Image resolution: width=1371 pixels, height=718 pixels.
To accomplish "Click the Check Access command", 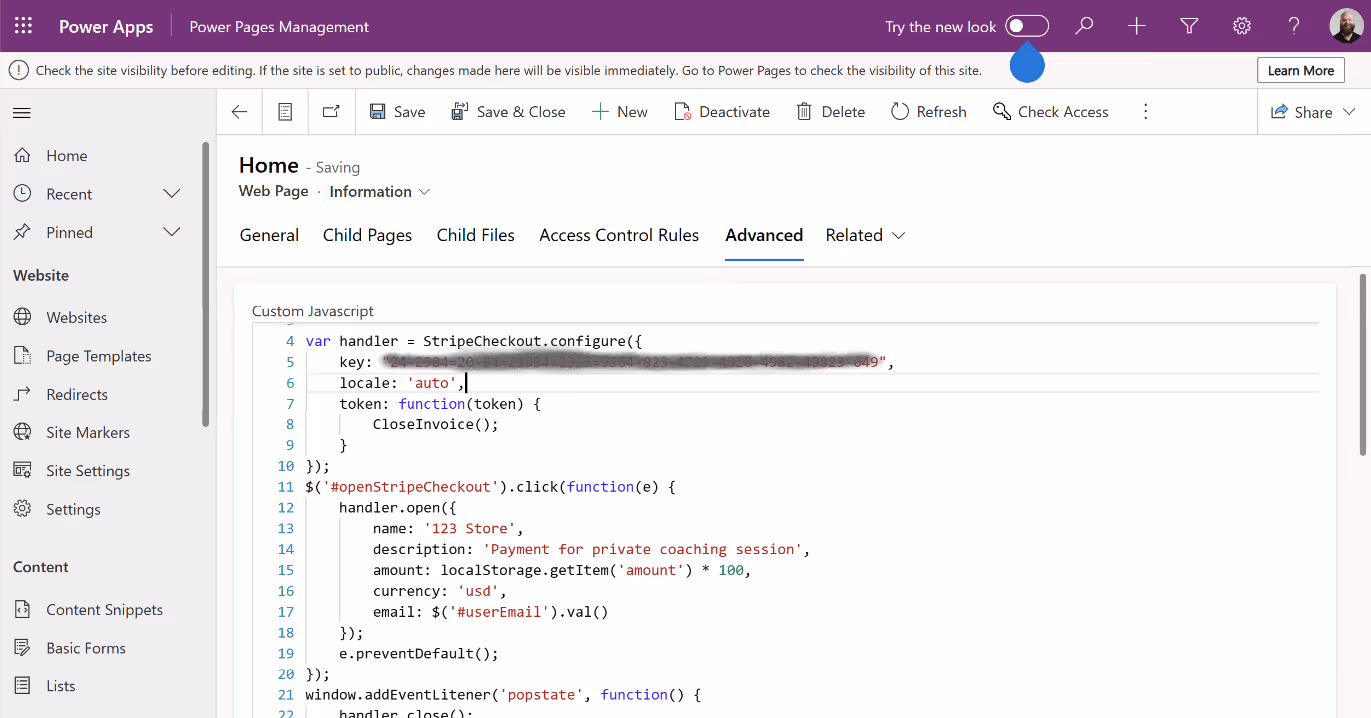I will point(1050,112).
